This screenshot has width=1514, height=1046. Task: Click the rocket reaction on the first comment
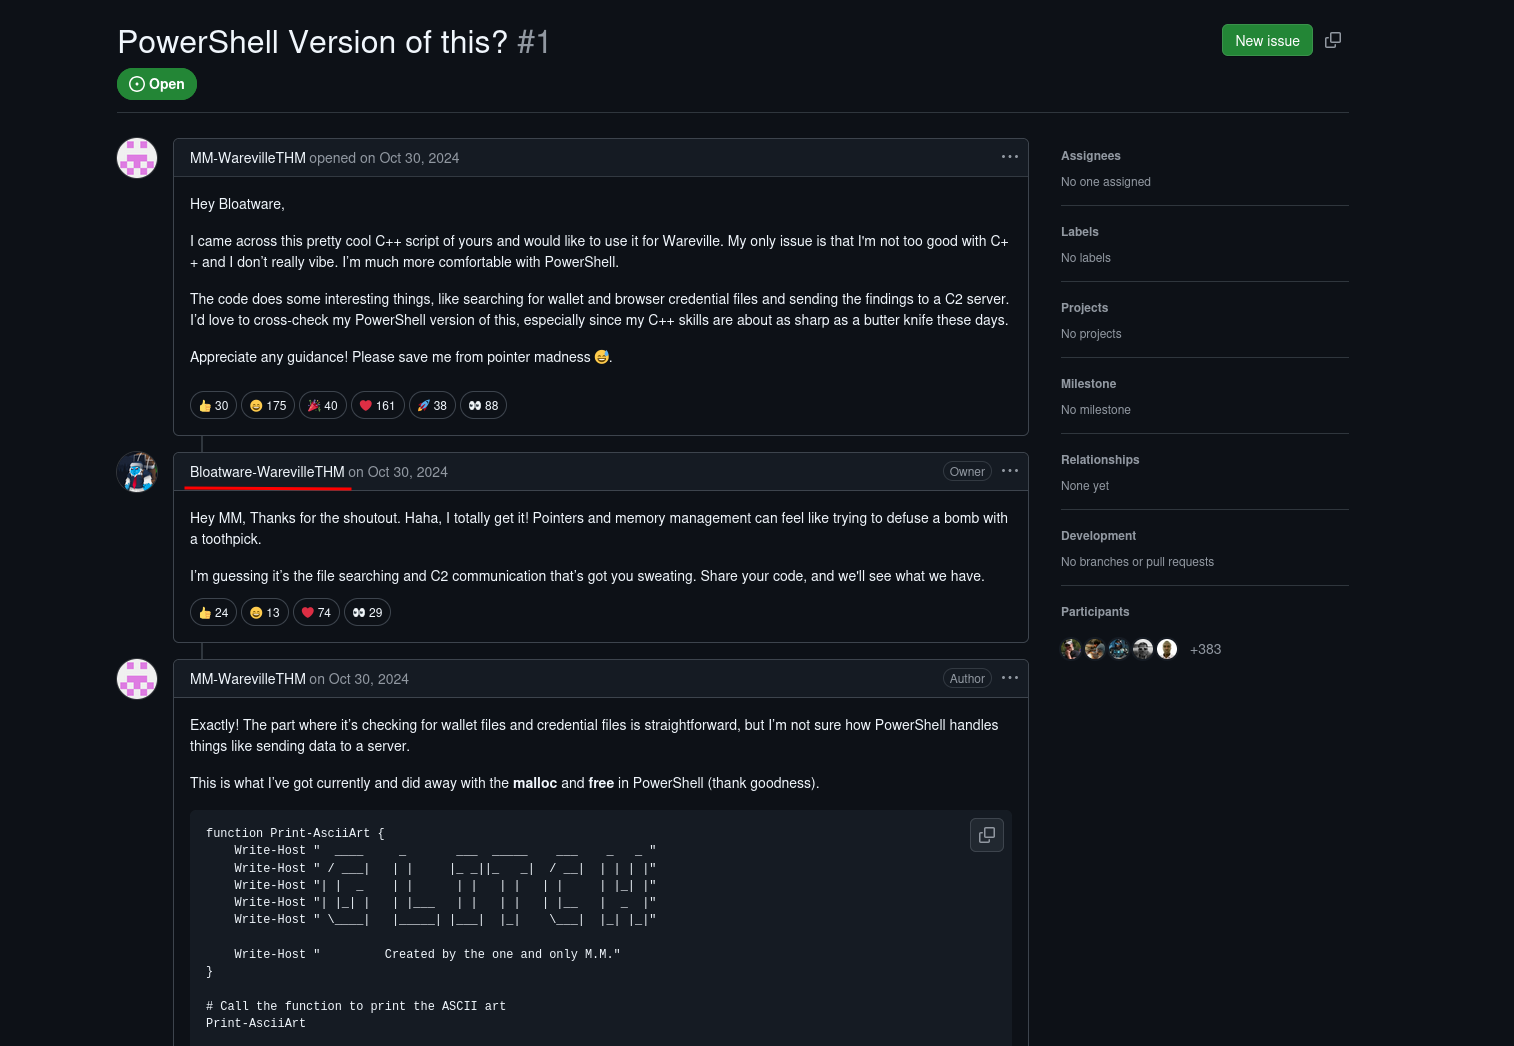432,405
